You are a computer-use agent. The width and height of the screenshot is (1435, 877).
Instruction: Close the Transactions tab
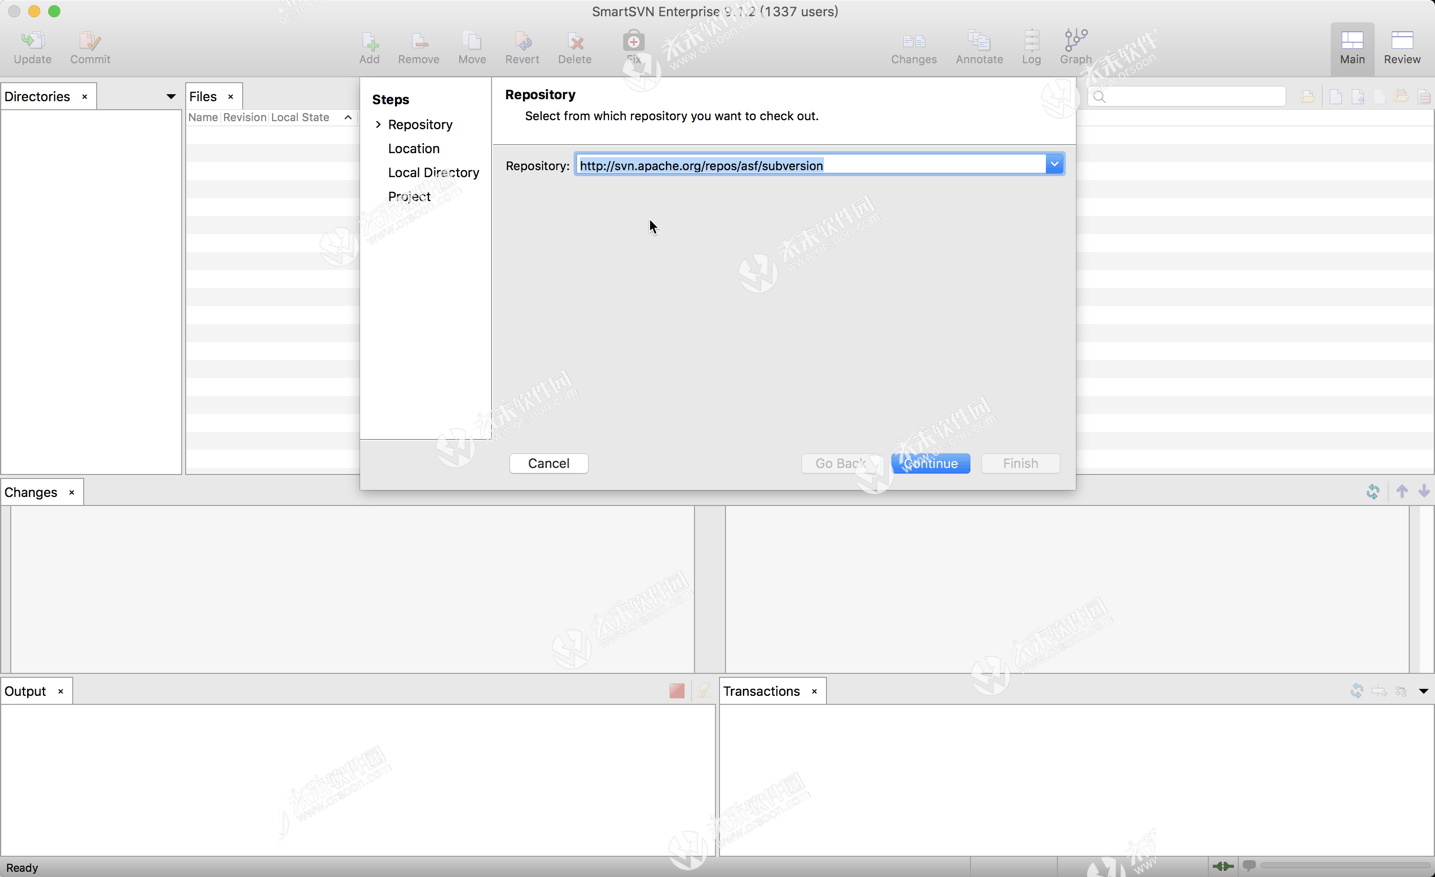(x=814, y=692)
